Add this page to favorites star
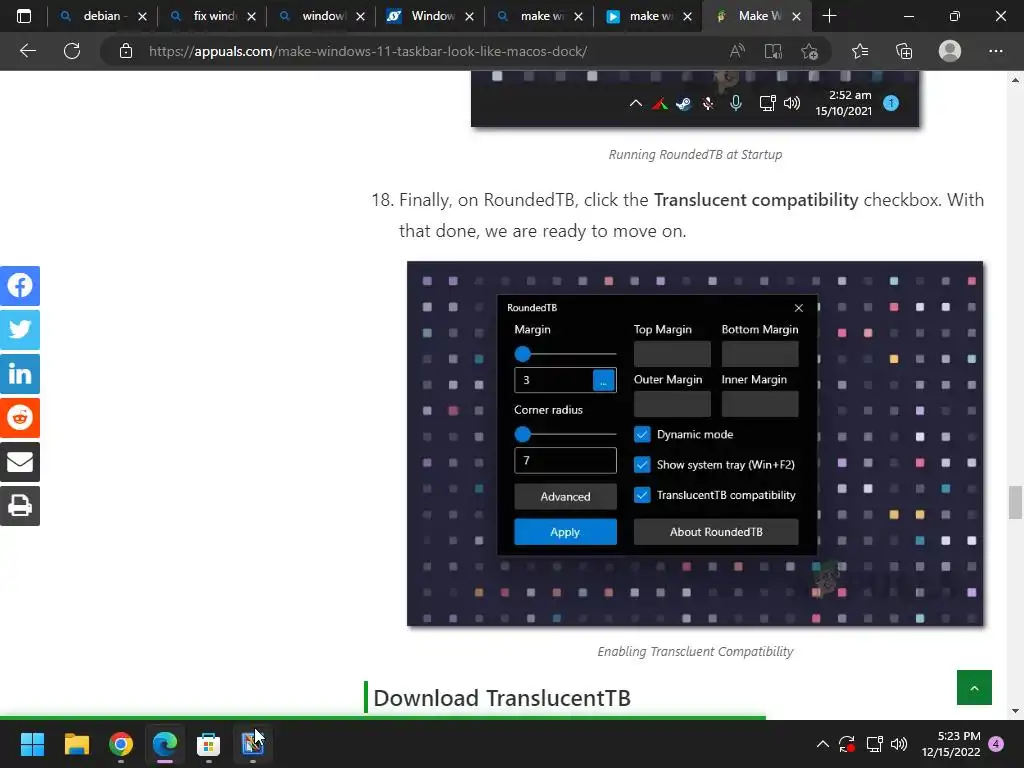Screen dimensions: 1024x768 click(809, 51)
